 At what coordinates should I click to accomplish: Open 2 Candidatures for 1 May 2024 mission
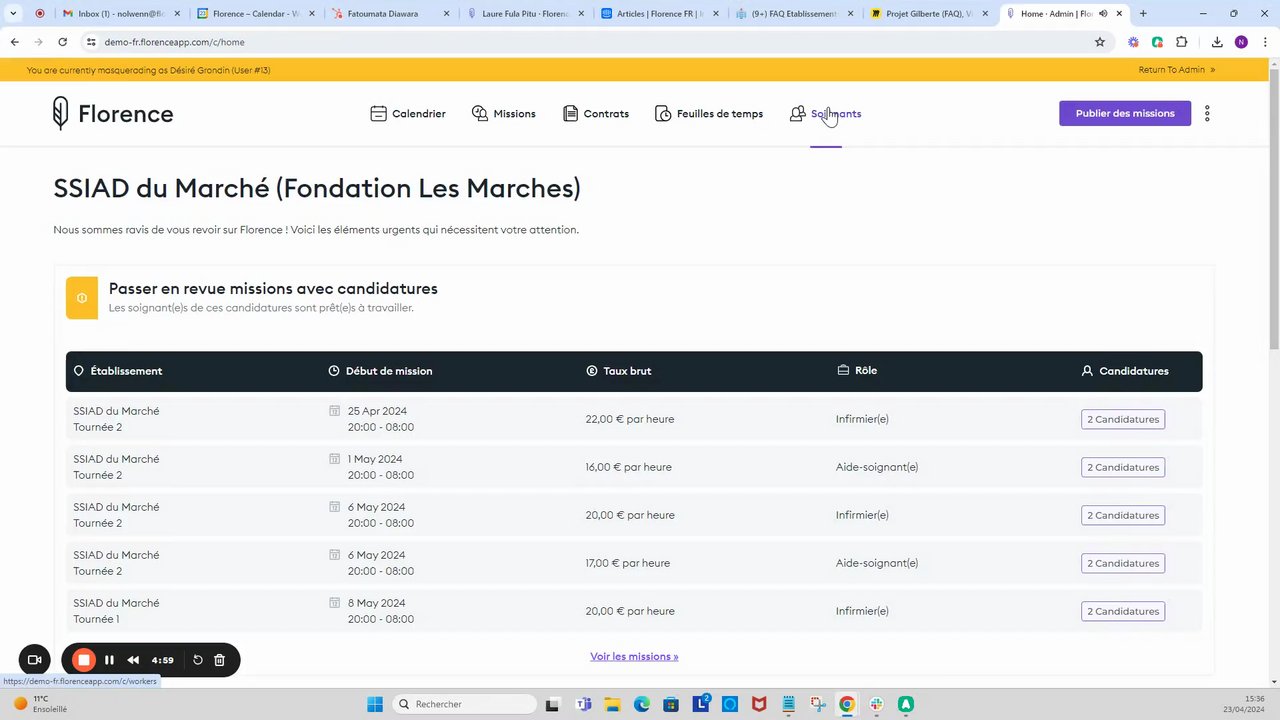[x=1123, y=467]
